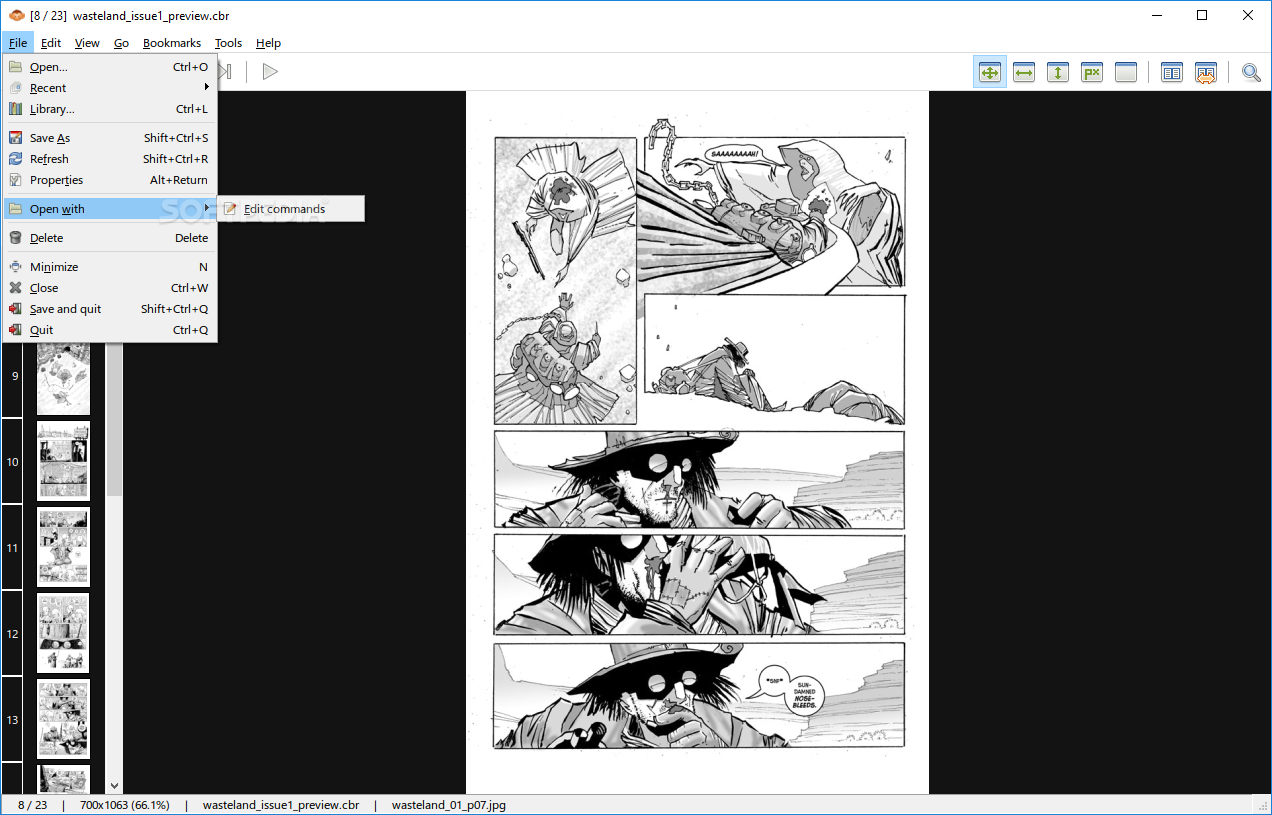Select page 11 thumbnail
This screenshot has width=1272, height=815.
point(63,547)
